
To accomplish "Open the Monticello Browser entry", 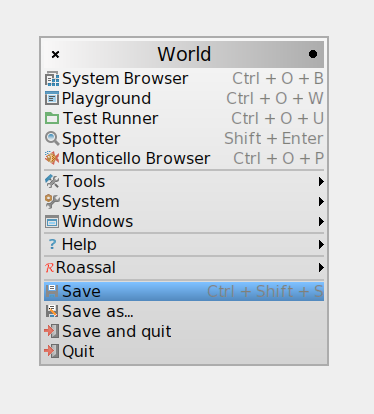I will [184, 158].
